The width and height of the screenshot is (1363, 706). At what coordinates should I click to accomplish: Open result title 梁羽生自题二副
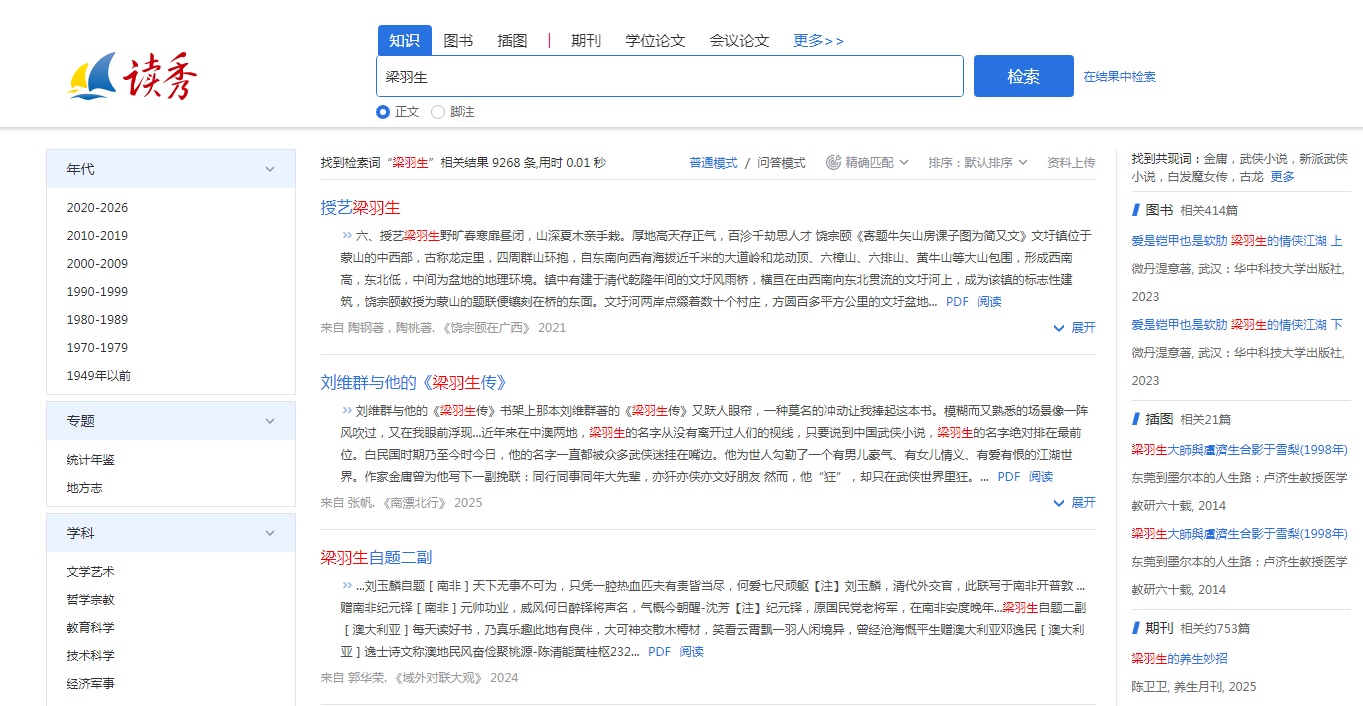coord(376,558)
